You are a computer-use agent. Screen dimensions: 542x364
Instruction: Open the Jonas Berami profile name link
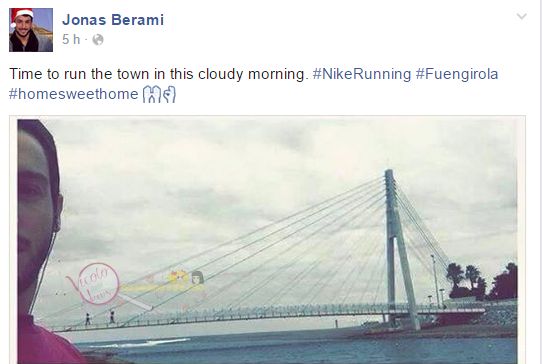(113, 20)
